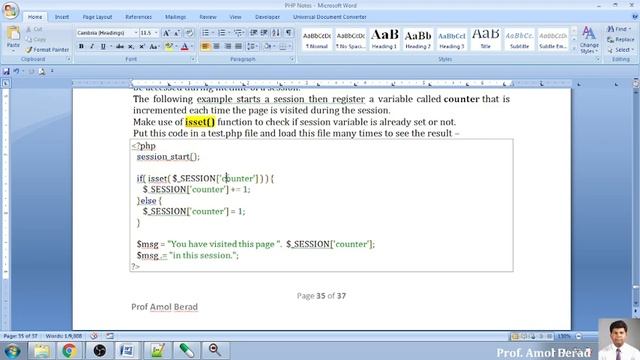Open File Explorer from taskbar
This screenshot has width=640, height=360.
coord(41,351)
